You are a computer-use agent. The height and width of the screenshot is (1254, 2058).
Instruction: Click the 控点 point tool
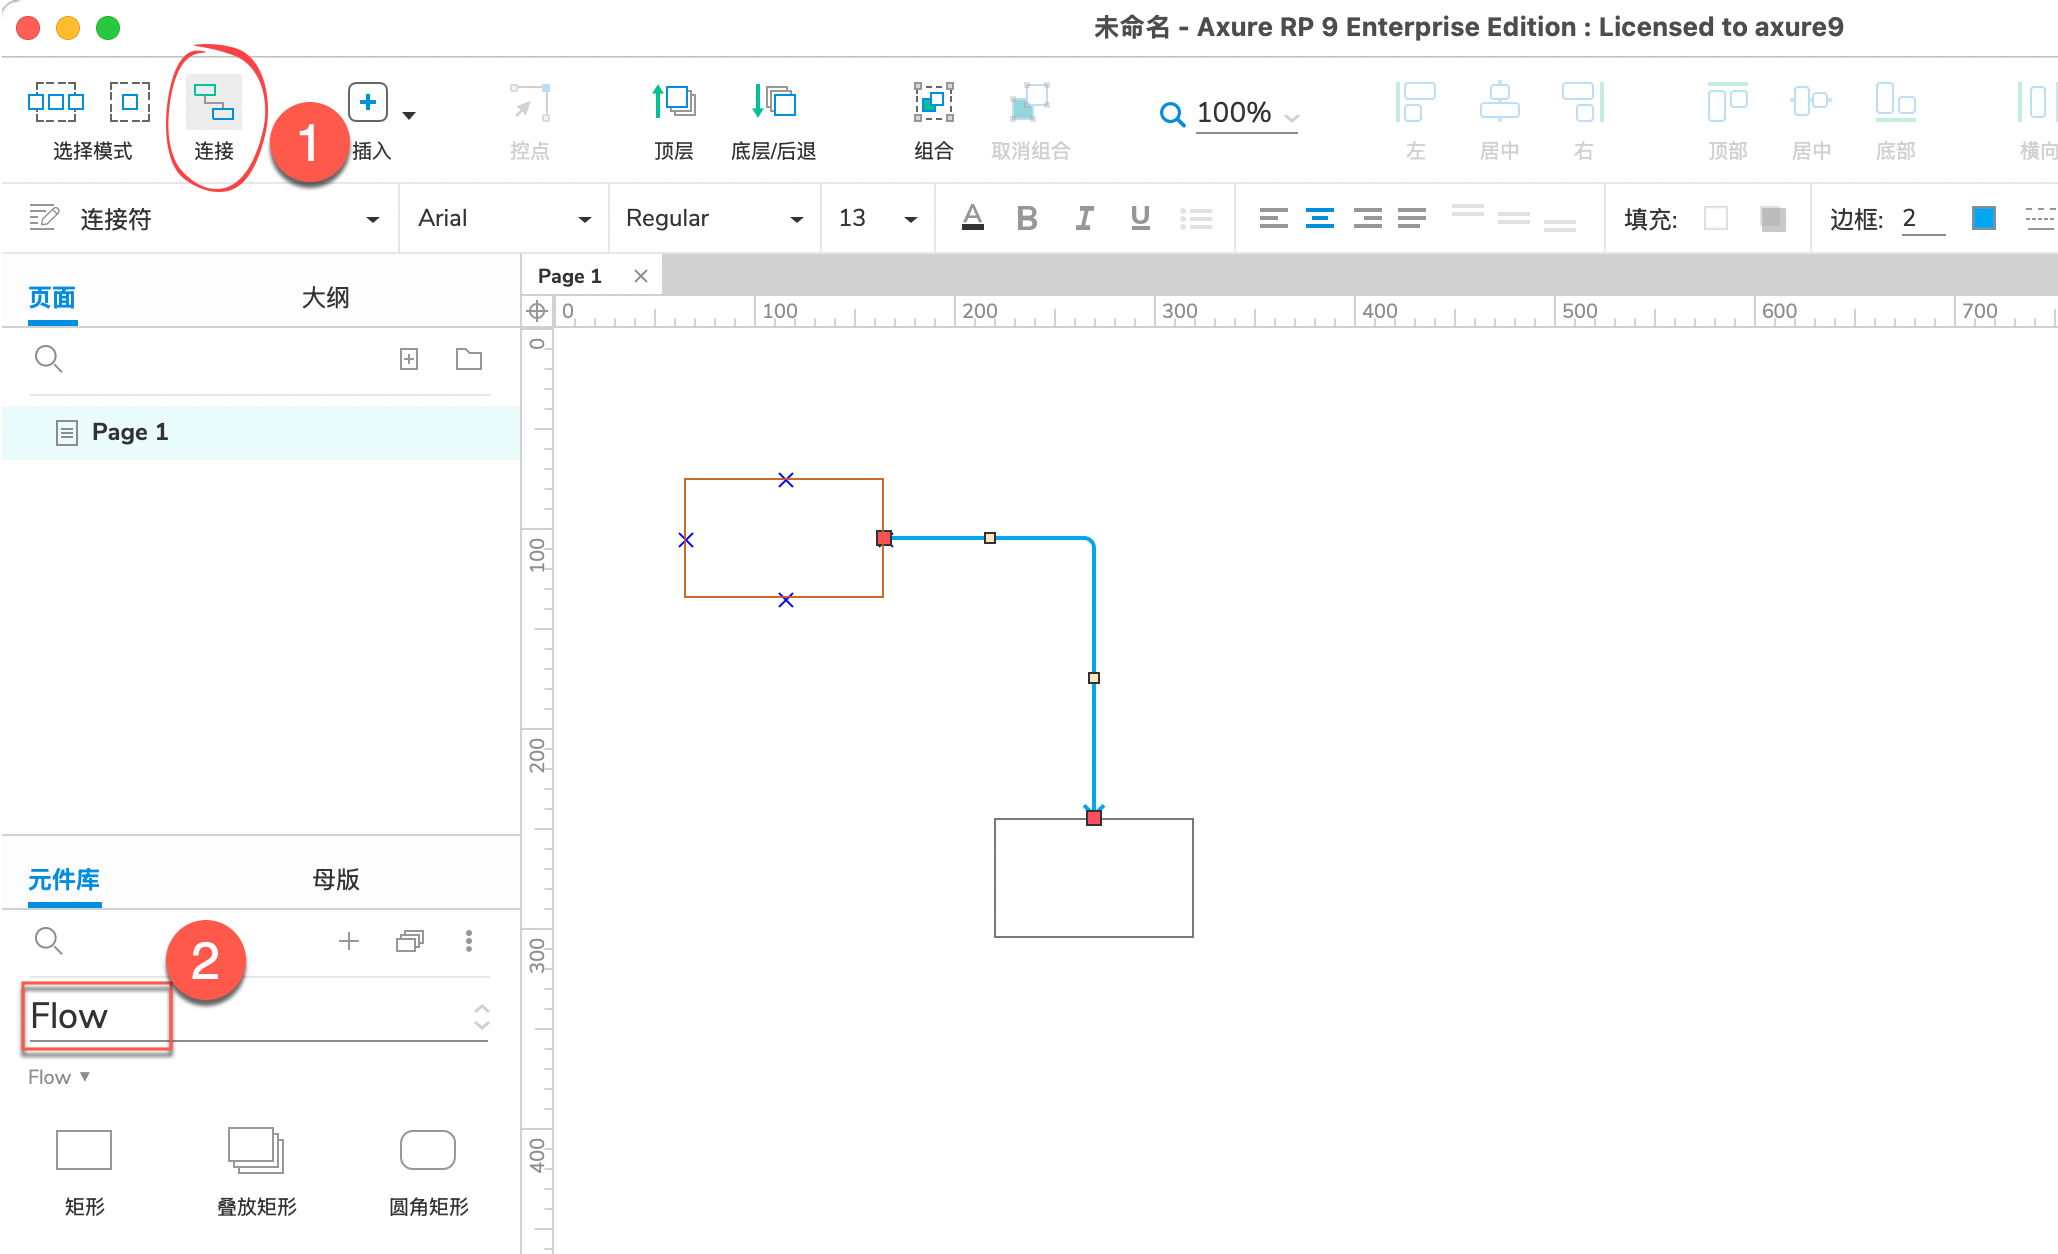click(x=530, y=102)
